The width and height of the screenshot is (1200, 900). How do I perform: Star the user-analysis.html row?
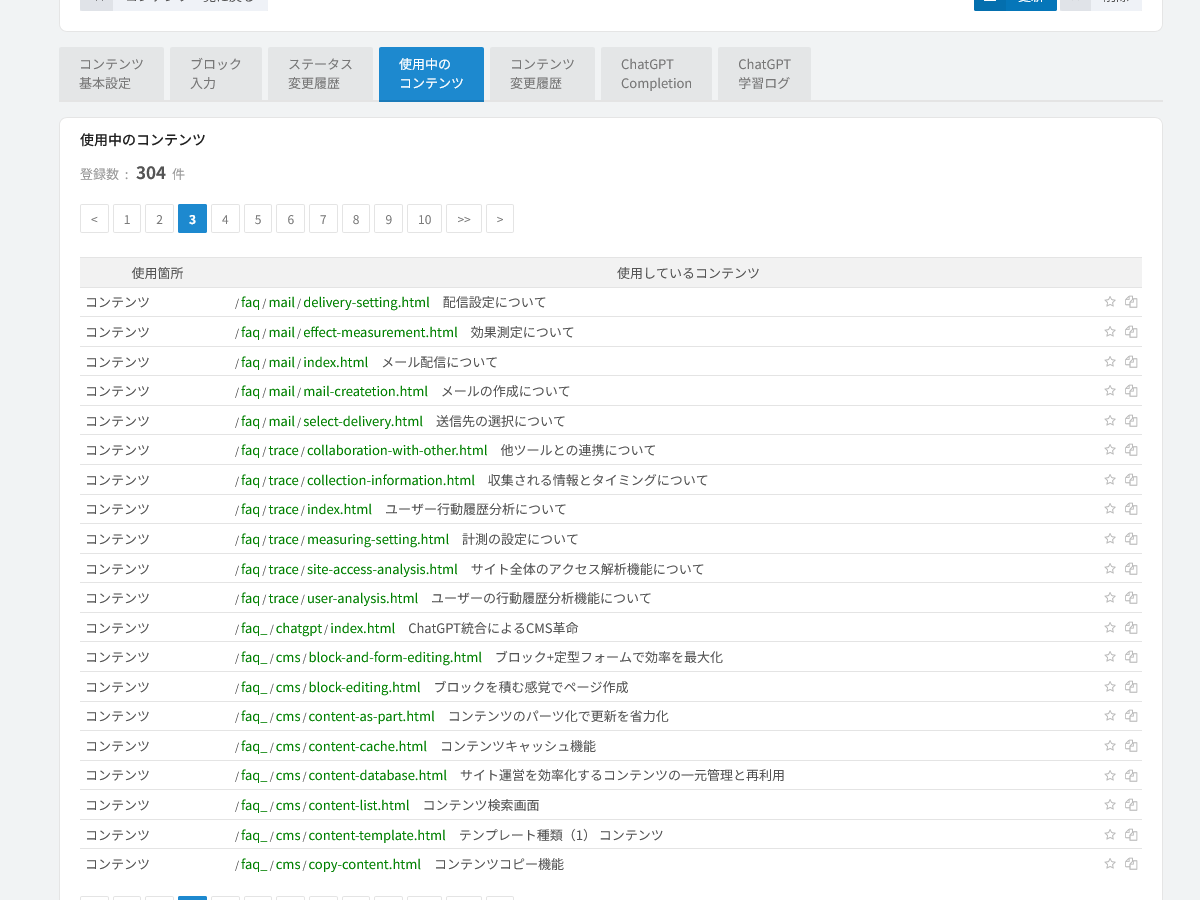click(1110, 598)
